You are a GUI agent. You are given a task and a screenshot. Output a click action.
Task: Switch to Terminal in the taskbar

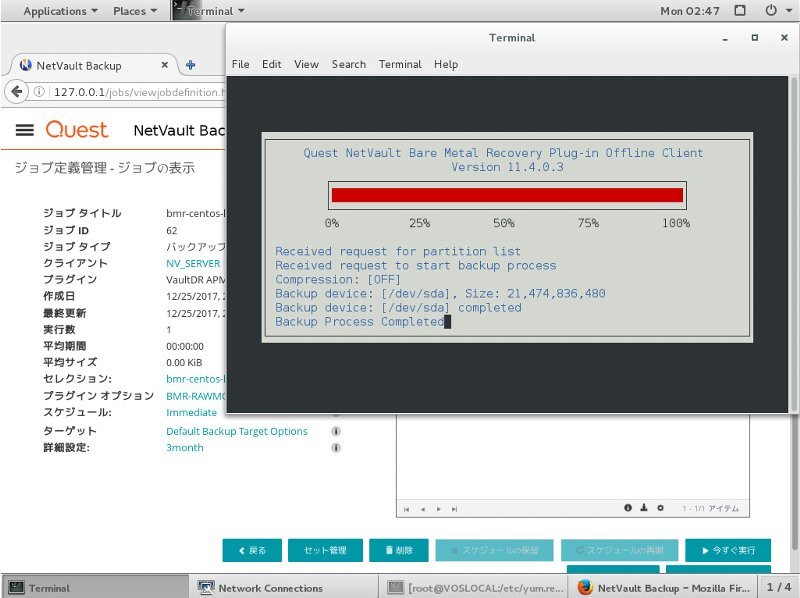click(x=95, y=588)
